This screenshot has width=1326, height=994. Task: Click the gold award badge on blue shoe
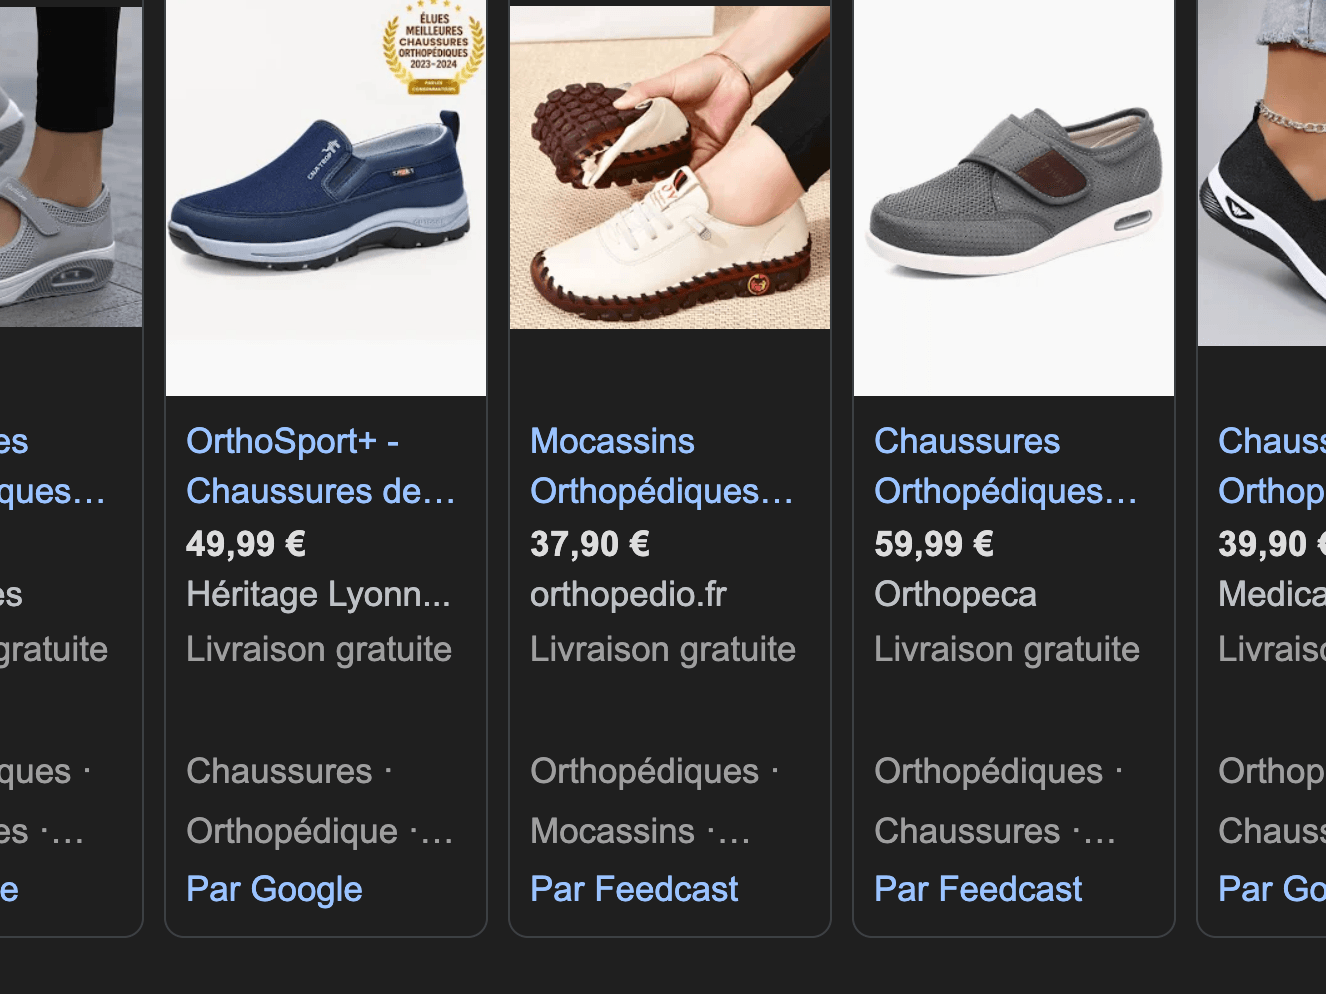[x=434, y=48]
